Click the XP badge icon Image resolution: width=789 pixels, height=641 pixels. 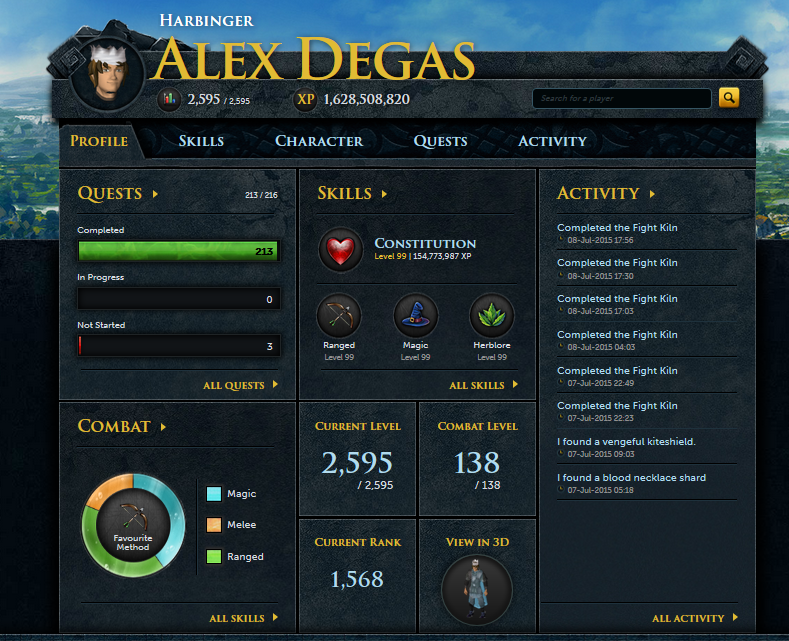click(x=305, y=99)
